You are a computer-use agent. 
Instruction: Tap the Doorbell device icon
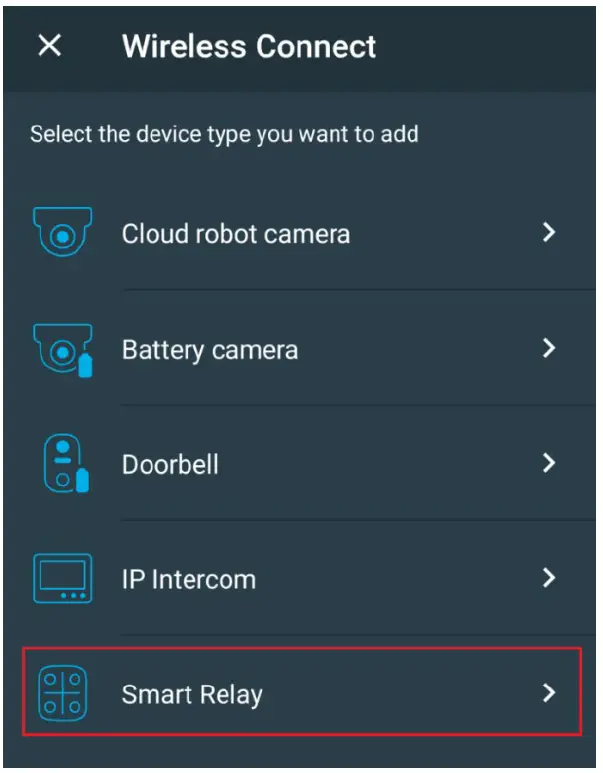(66, 463)
